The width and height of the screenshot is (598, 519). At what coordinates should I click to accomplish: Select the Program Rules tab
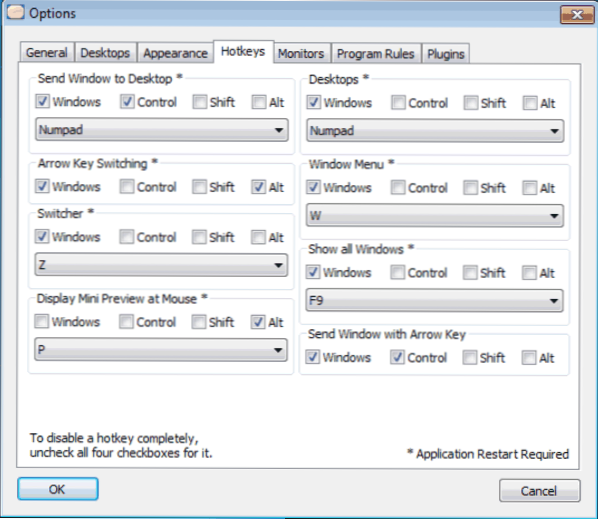click(376, 54)
